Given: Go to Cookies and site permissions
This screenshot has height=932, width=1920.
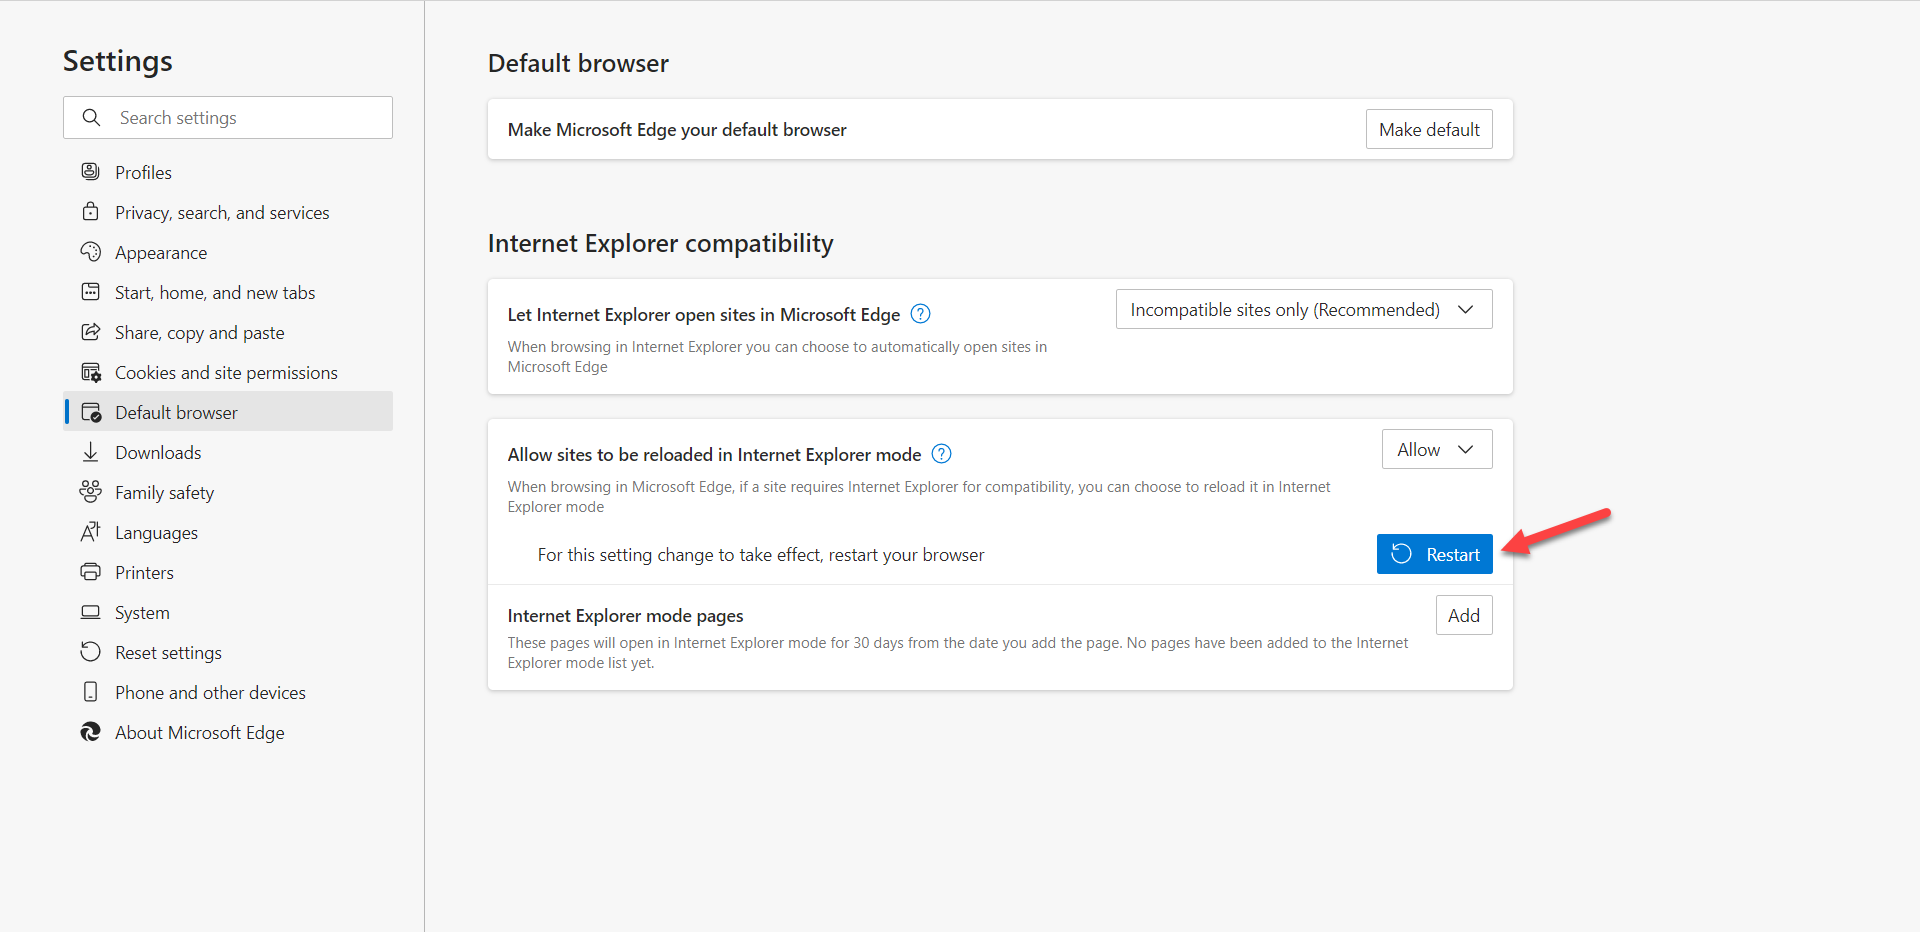Looking at the screenshot, I should coord(226,373).
